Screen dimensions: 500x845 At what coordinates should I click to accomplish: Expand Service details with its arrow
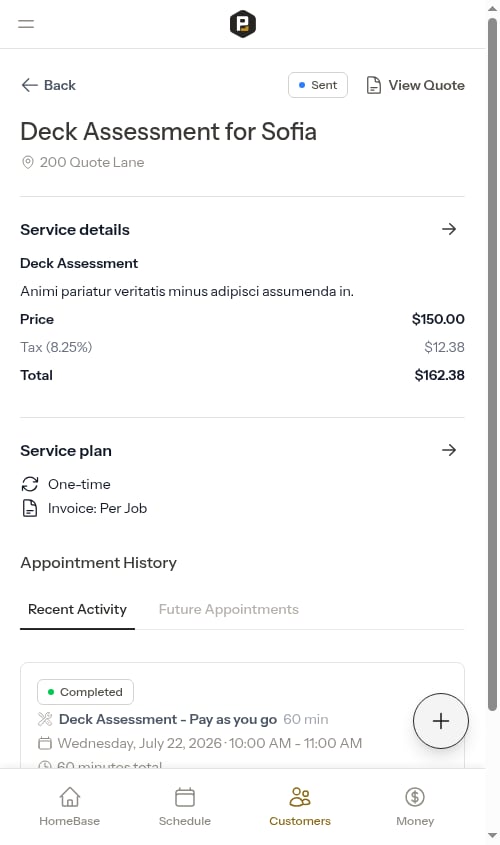[449, 229]
